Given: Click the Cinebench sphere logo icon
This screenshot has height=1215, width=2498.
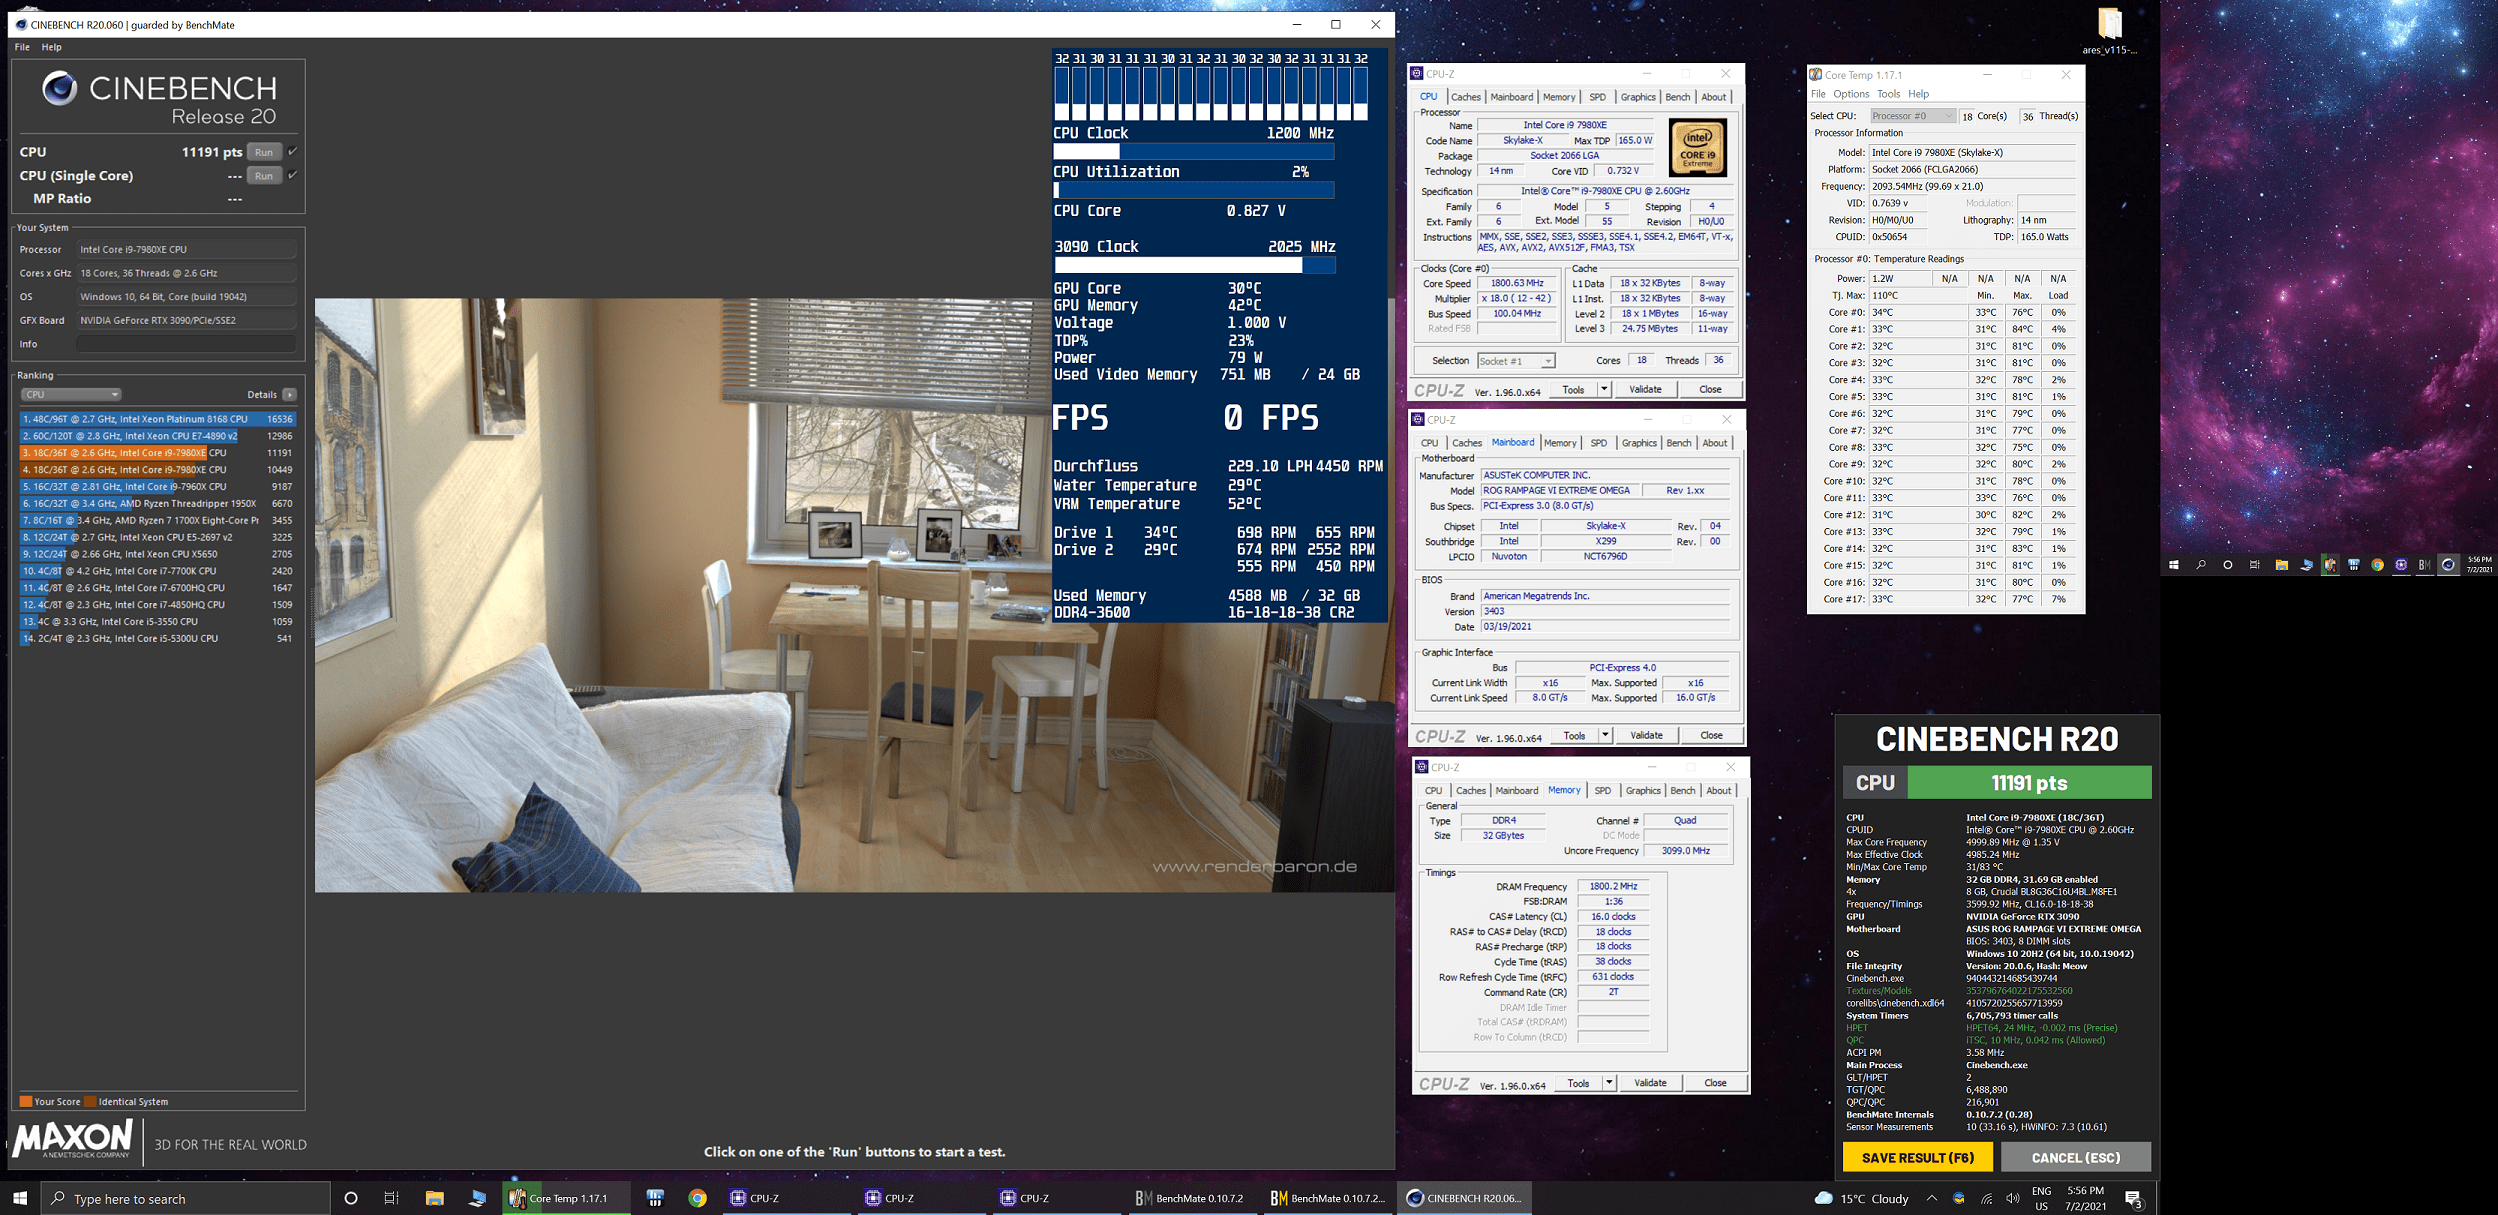Looking at the screenshot, I should (60, 89).
